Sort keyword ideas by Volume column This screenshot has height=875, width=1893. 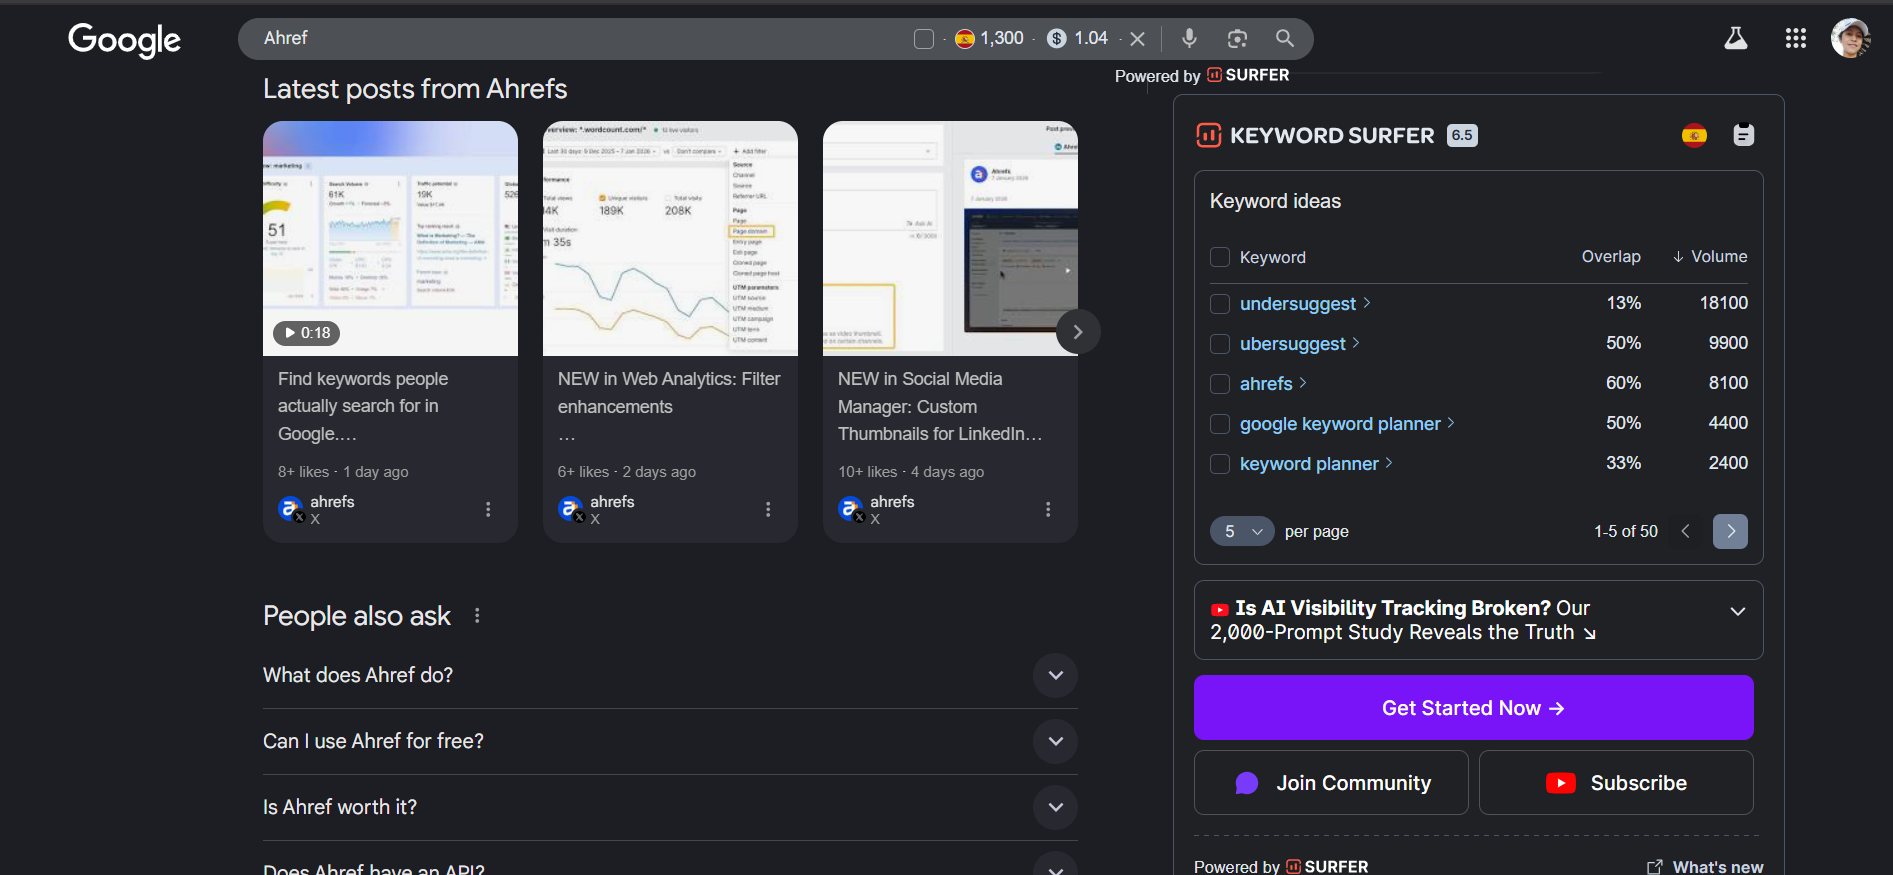(1710, 257)
